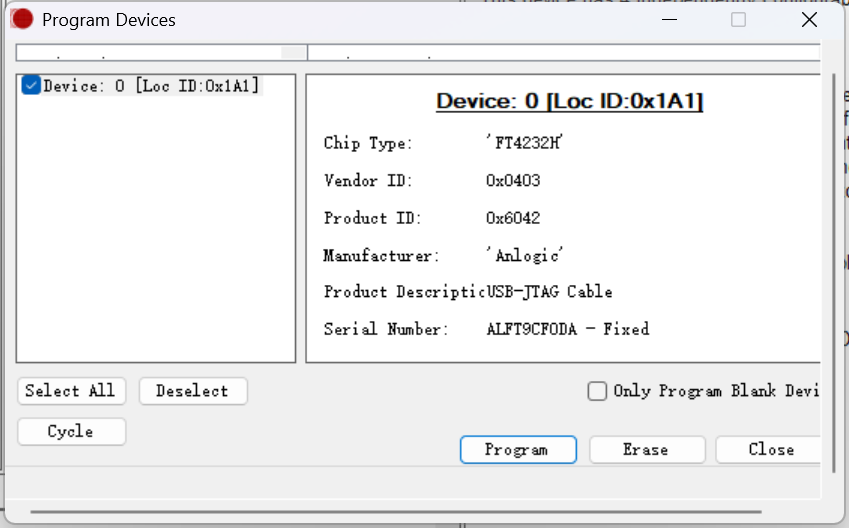Click the Deselect button
849x528 pixels.
point(193,391)
